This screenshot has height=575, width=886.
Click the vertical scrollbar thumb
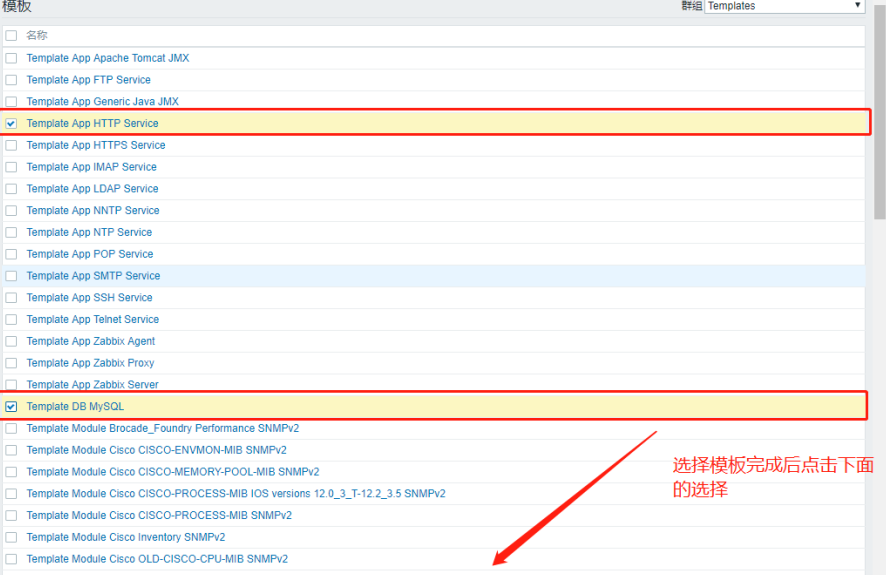[880, 113]
